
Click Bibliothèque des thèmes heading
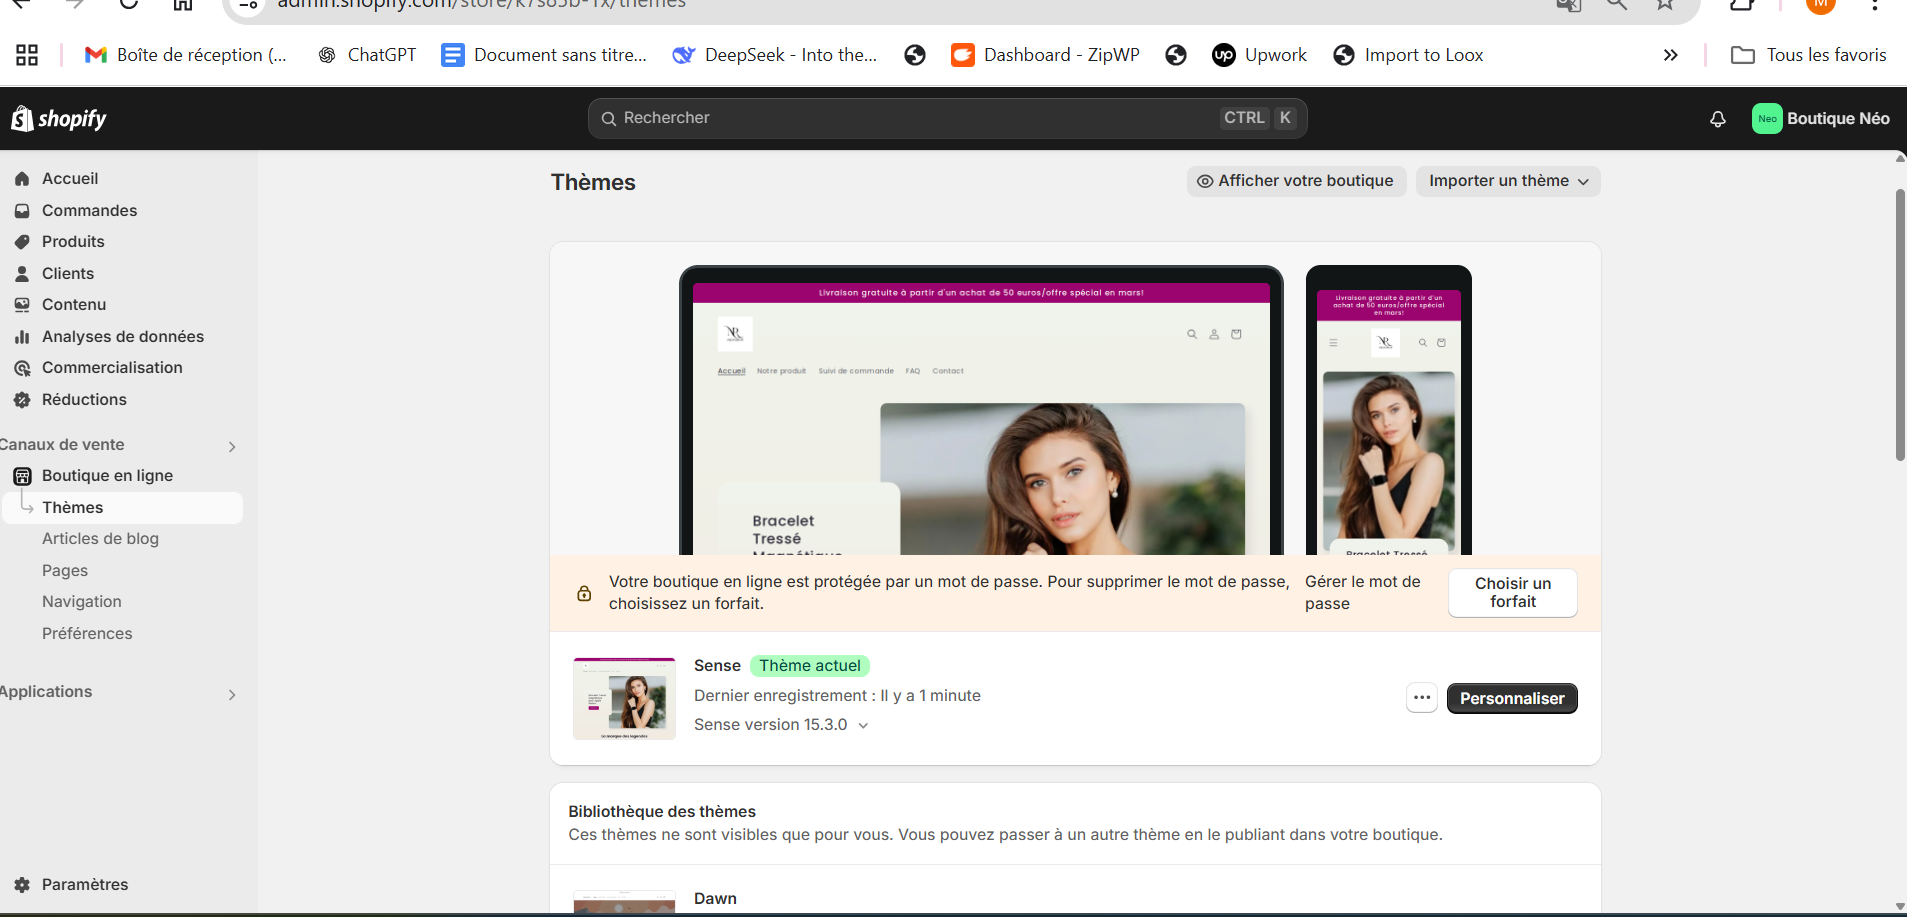point(662,812)
